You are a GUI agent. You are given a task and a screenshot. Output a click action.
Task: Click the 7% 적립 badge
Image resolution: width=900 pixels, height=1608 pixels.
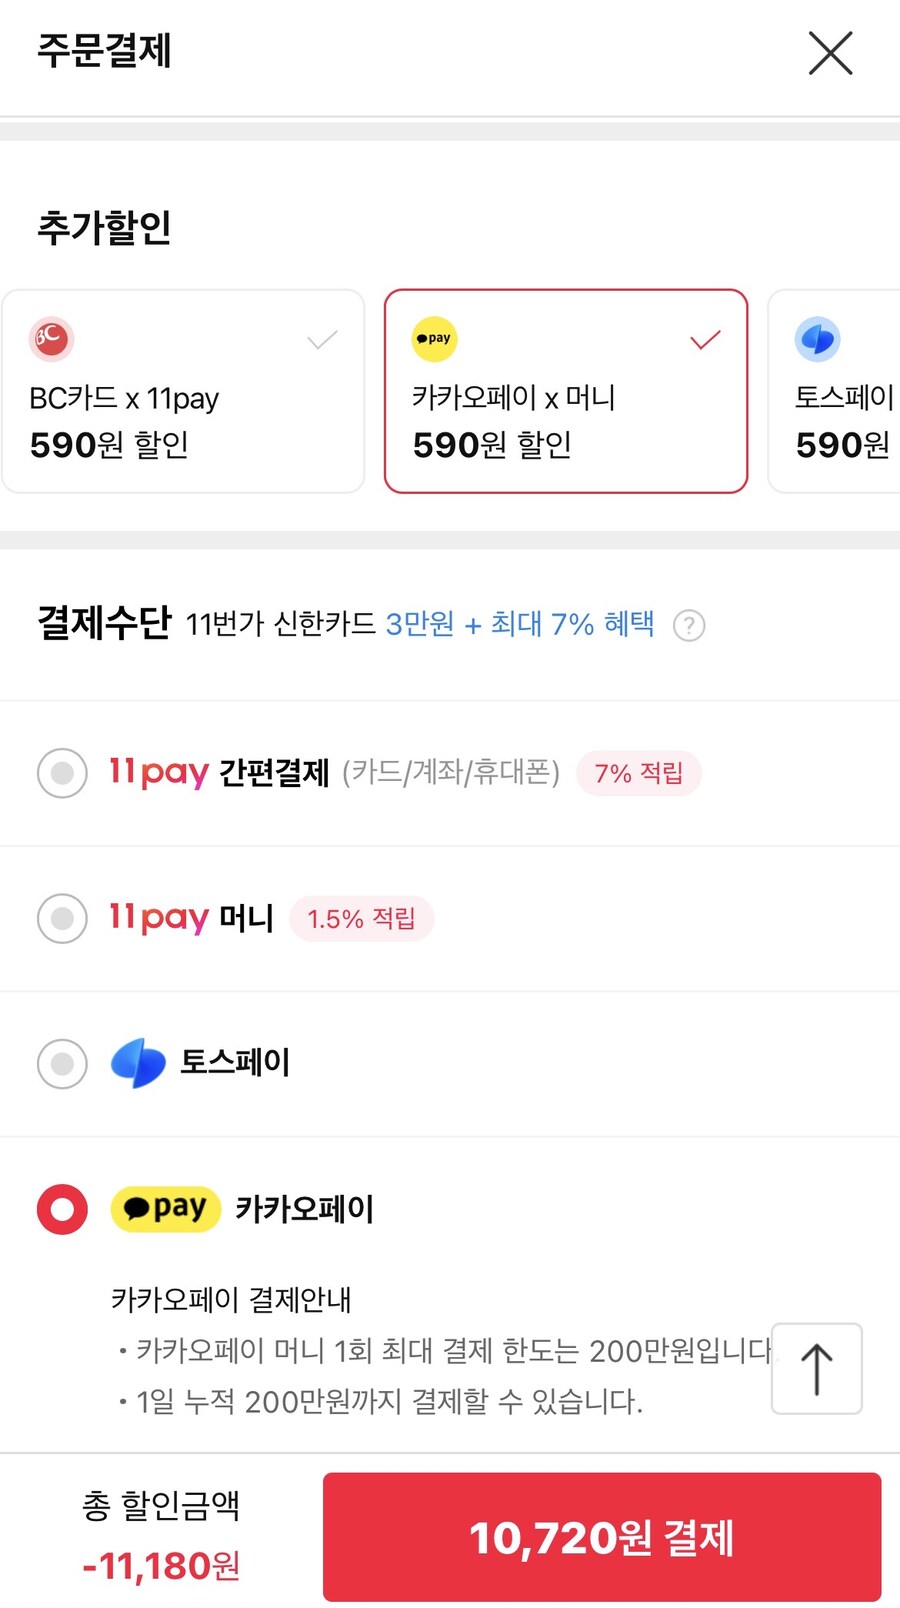pos(638,773)
